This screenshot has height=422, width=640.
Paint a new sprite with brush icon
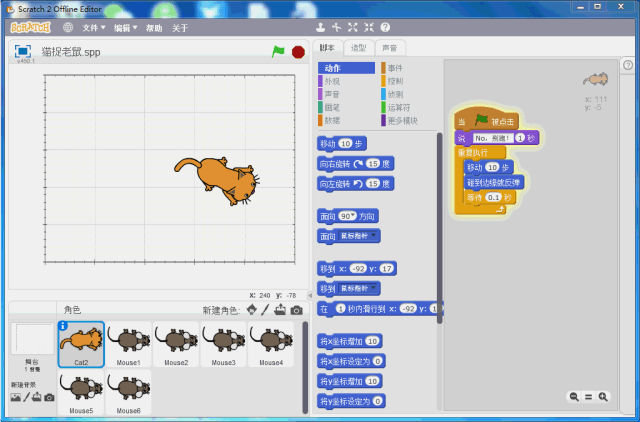tap(265, 310)
